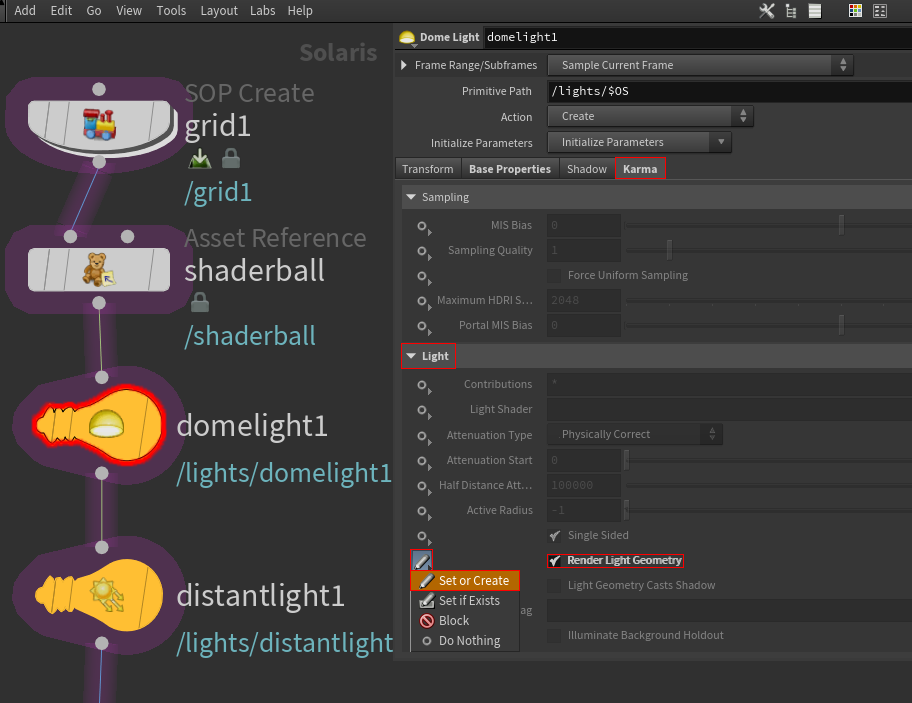Viewport: 912px width, 703px height.
Task: Click the lock icon under grid1
Action: 230,158
